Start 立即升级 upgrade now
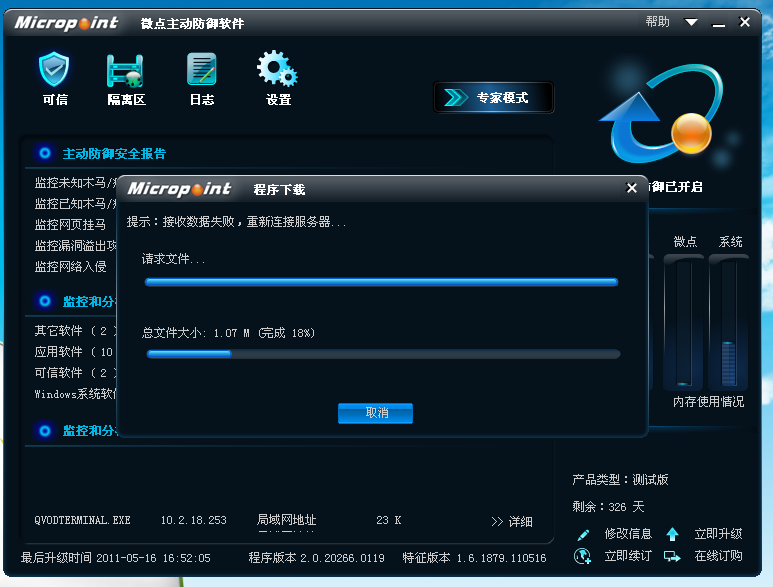 pos(718,534)
